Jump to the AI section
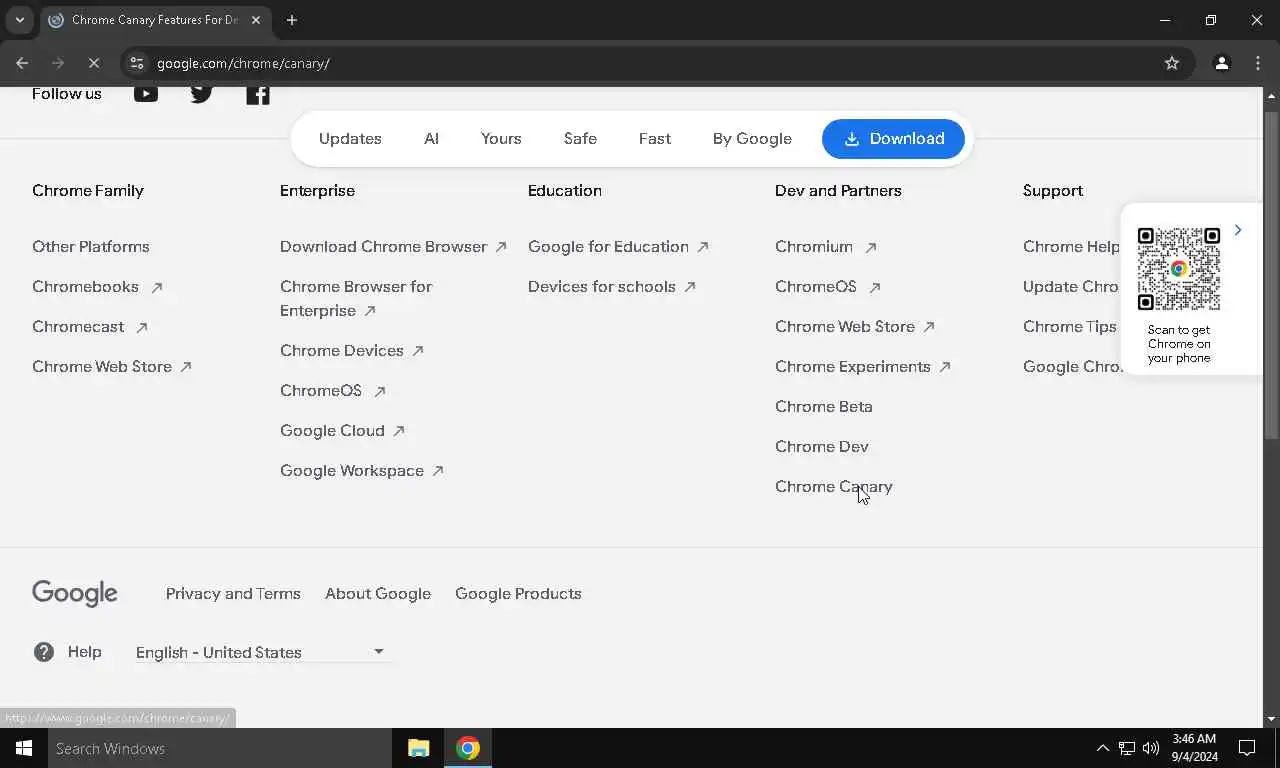The height and width of the screenshot is (768, 1280). (431, 139)
